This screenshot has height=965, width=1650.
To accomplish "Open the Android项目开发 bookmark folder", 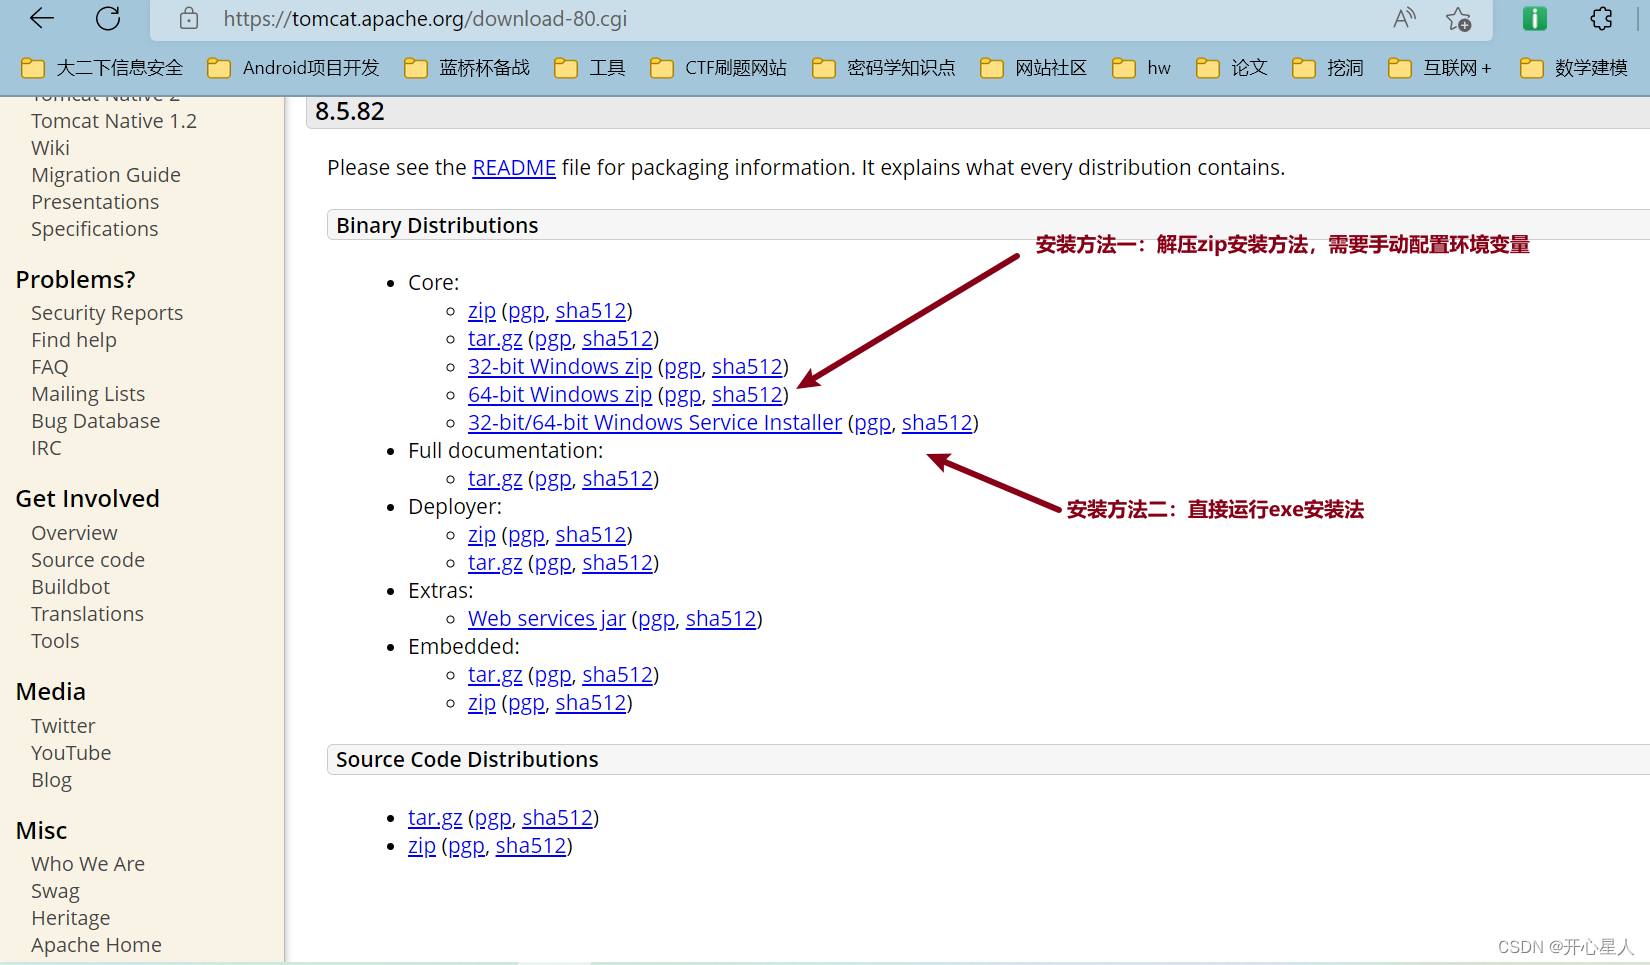I will (293, 68).
